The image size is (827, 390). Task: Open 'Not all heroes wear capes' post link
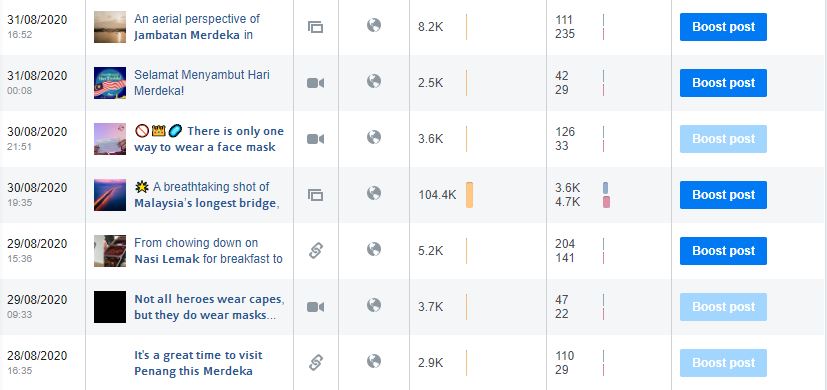coord(209,307)
